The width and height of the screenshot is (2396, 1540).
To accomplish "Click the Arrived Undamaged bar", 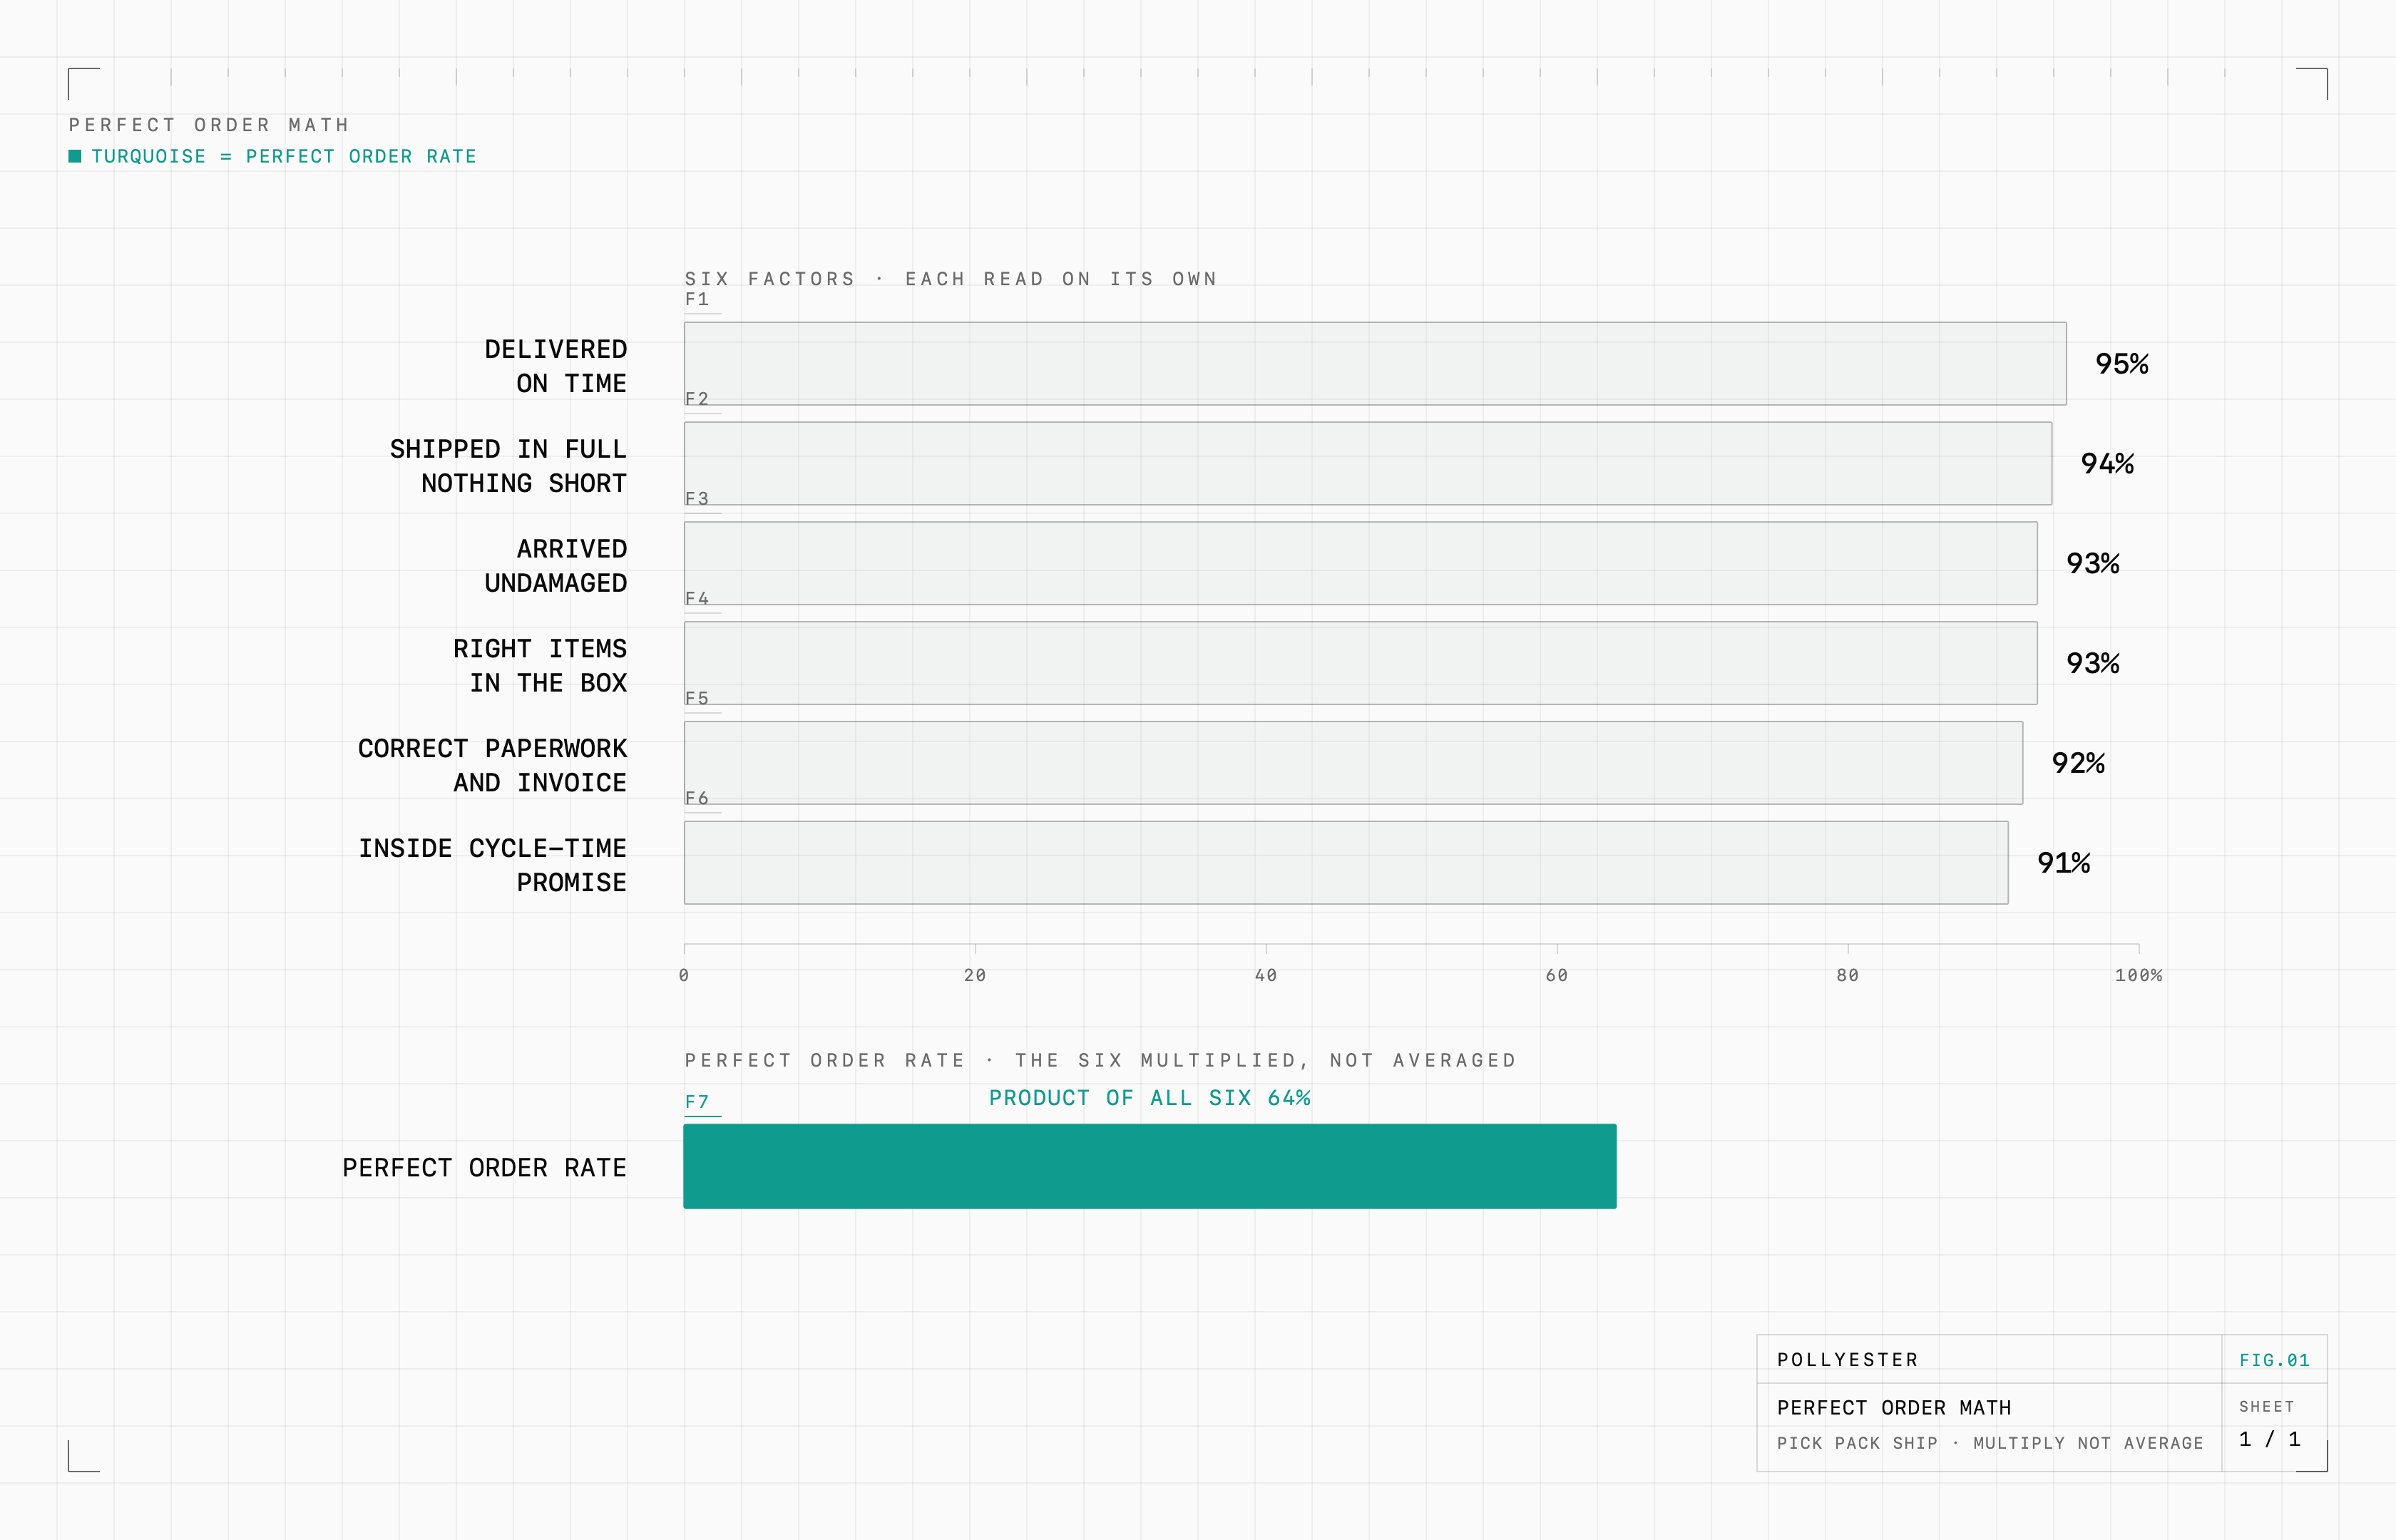I will [1361, 563].
